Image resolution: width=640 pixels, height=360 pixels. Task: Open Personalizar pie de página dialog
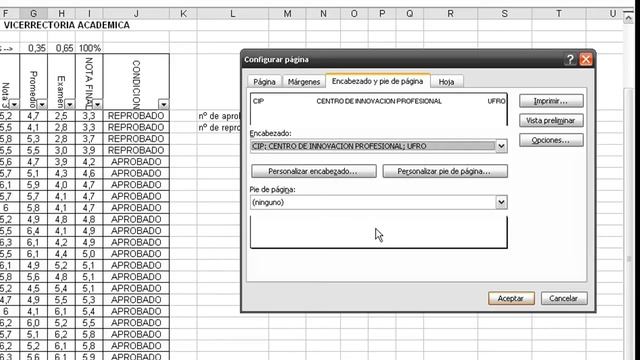tap(445, 171)
